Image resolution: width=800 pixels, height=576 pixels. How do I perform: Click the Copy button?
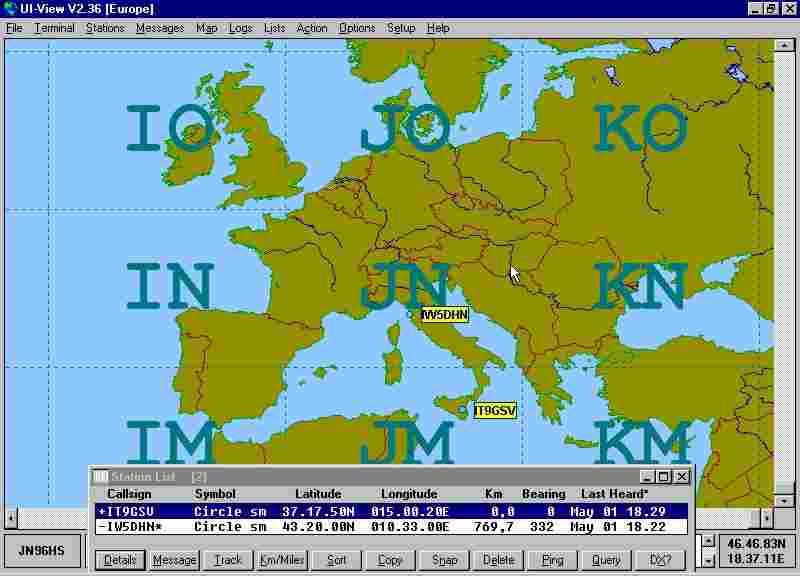pyautogui.click(x=390, y=560)
